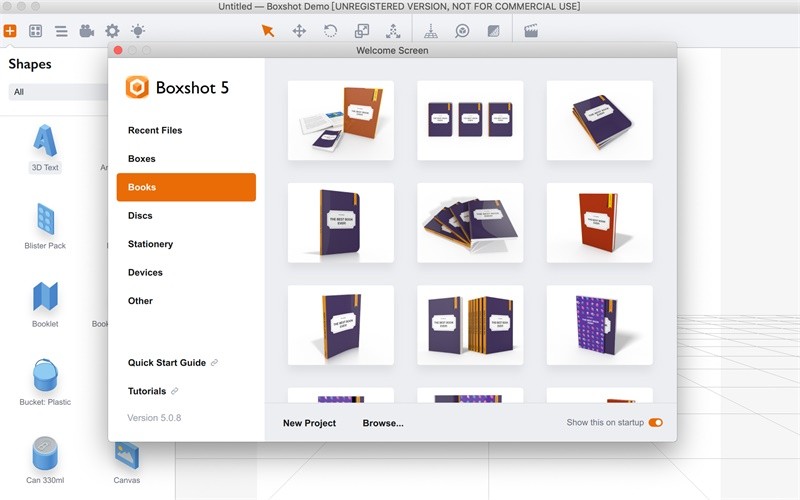Open the purple book pair with orange spines template
The image size is (800, 500).
pos(470,325)
